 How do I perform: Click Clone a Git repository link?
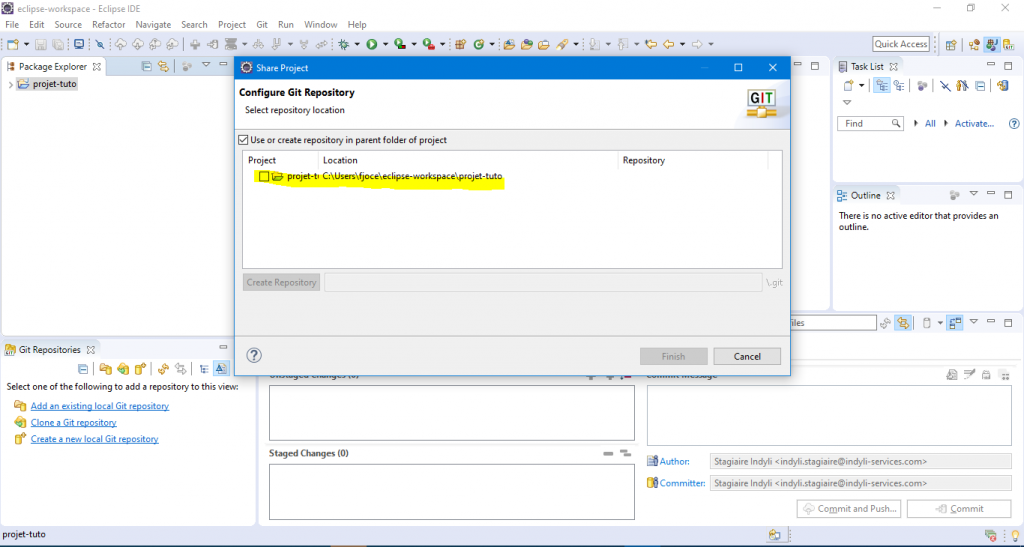click(x=73, y=423)
